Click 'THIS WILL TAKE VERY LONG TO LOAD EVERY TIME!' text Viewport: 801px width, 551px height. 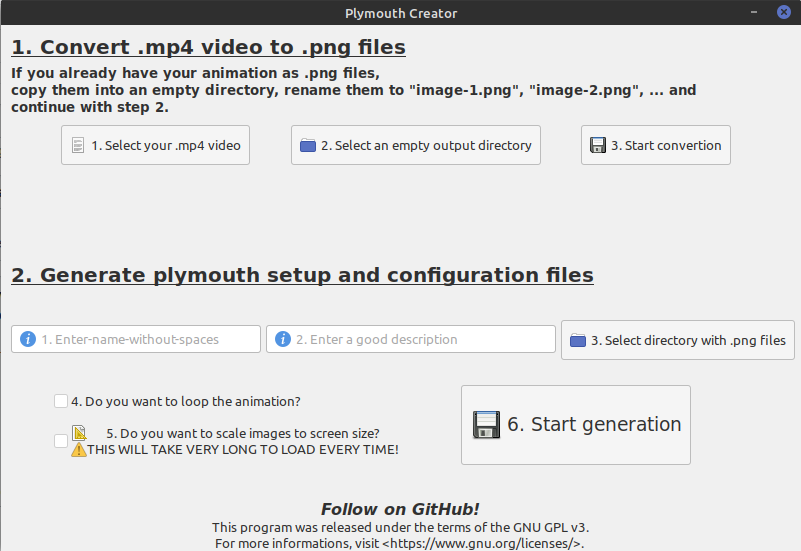click(243, 450)
